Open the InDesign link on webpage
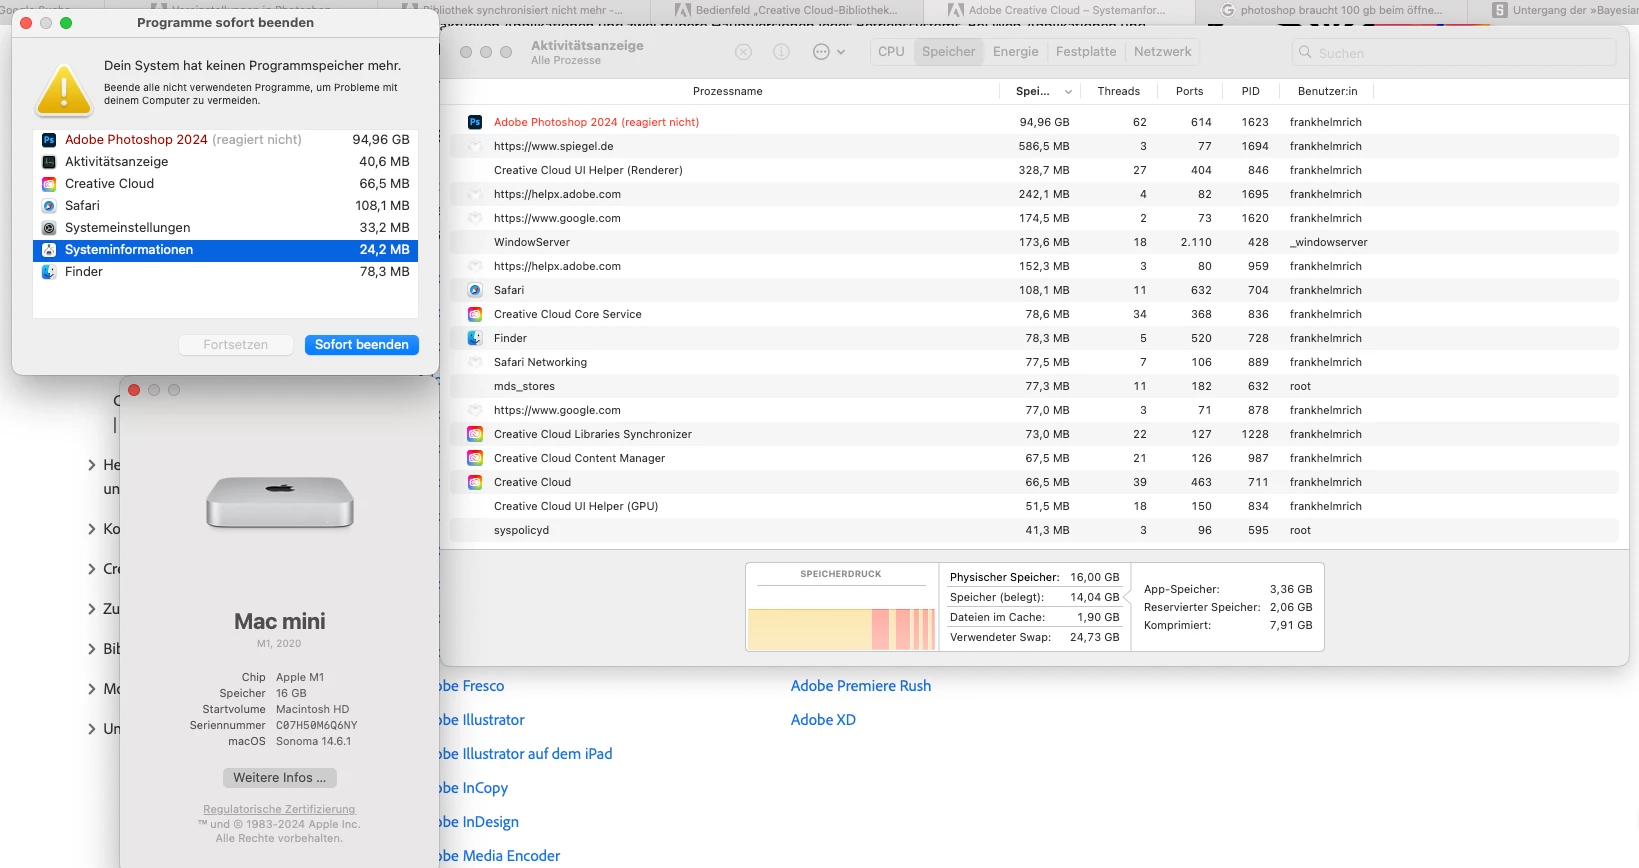 (479, 822)
